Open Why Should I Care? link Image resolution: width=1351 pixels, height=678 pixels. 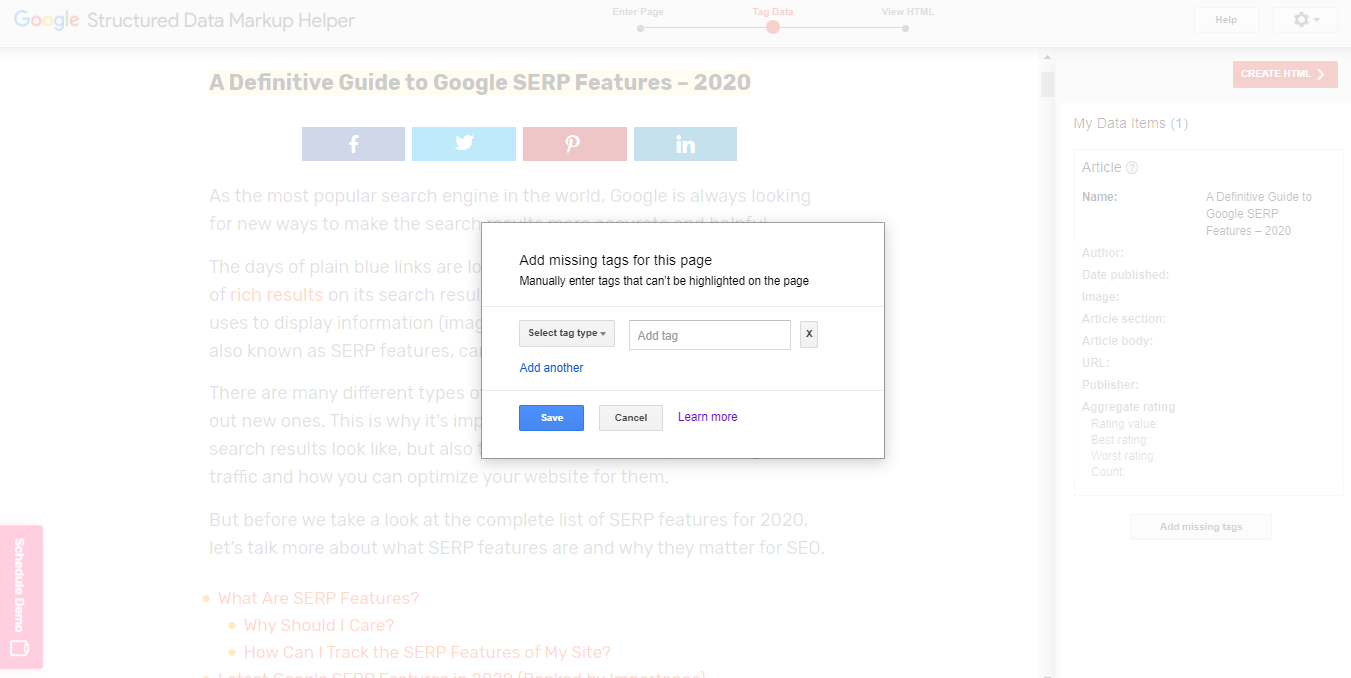[319, 625]
